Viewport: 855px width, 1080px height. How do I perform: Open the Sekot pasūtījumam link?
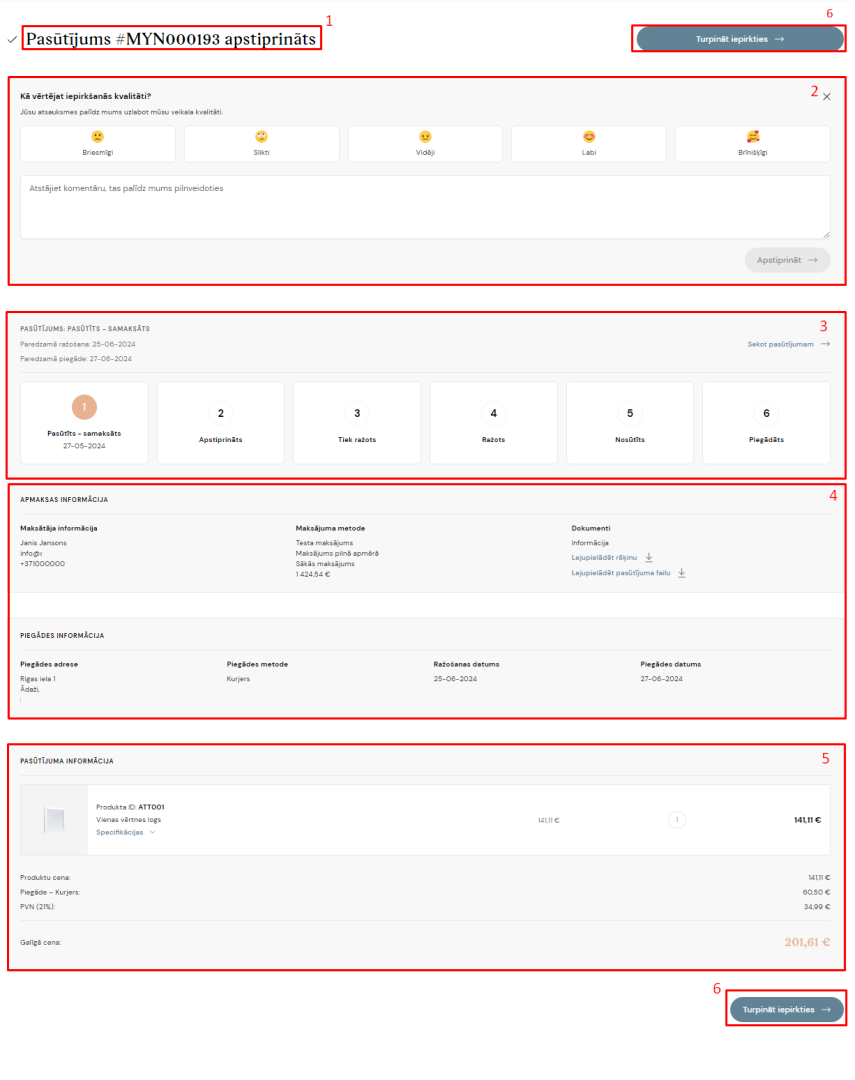781,344
